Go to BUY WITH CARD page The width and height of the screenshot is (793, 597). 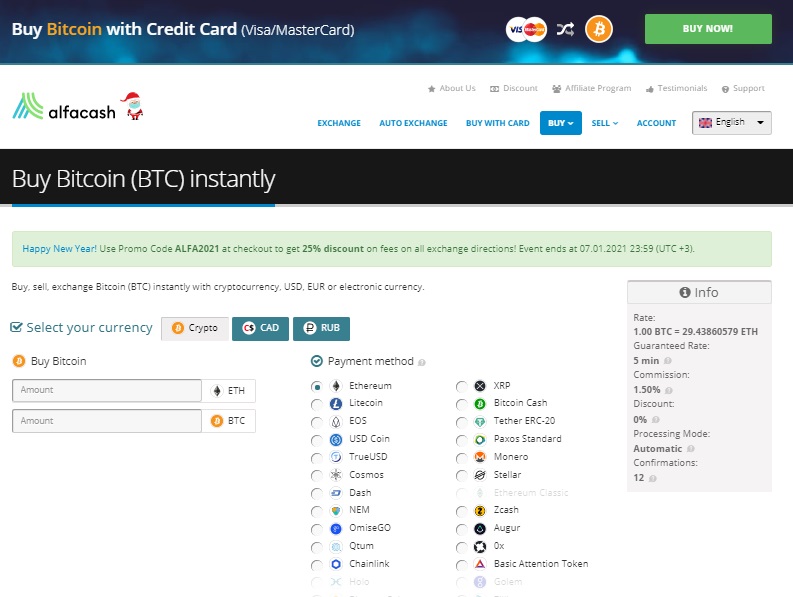point(498,123)
